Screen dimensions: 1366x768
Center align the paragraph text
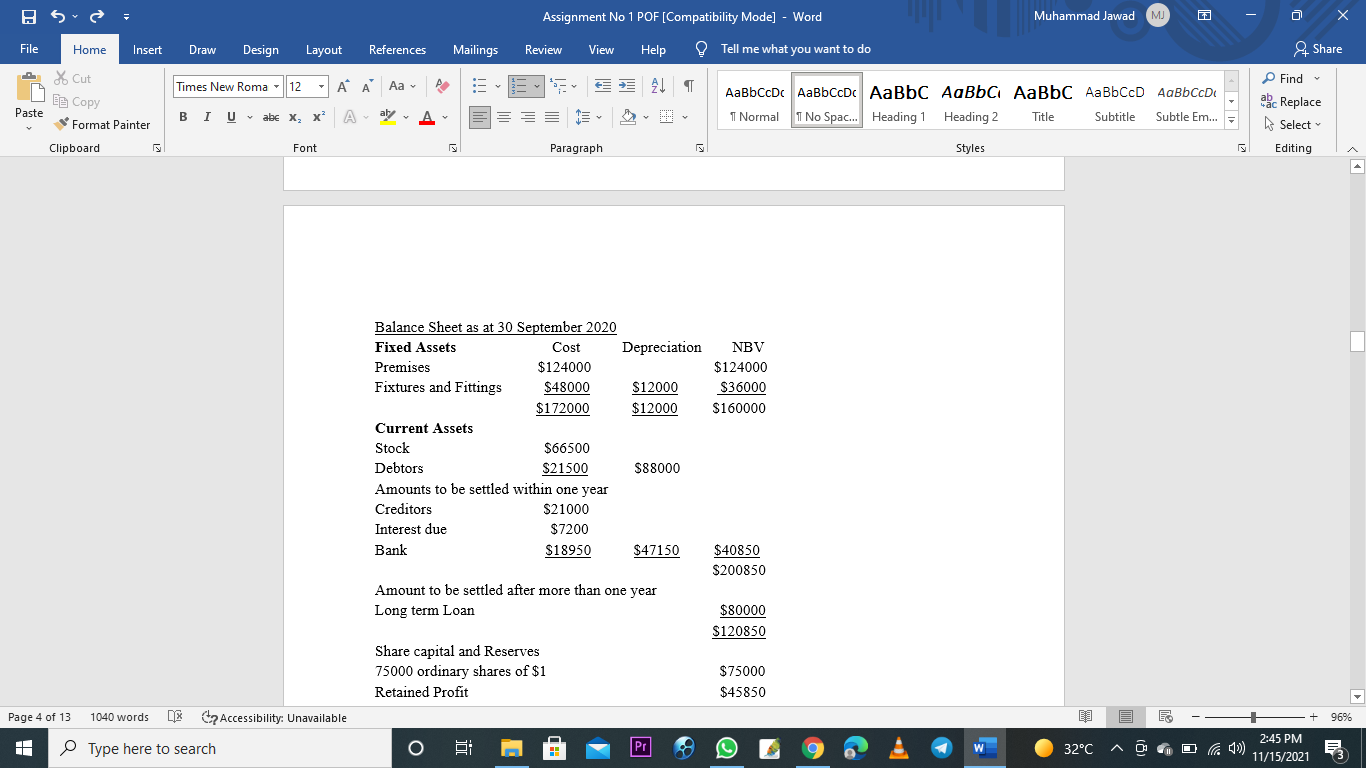point(504,117)
